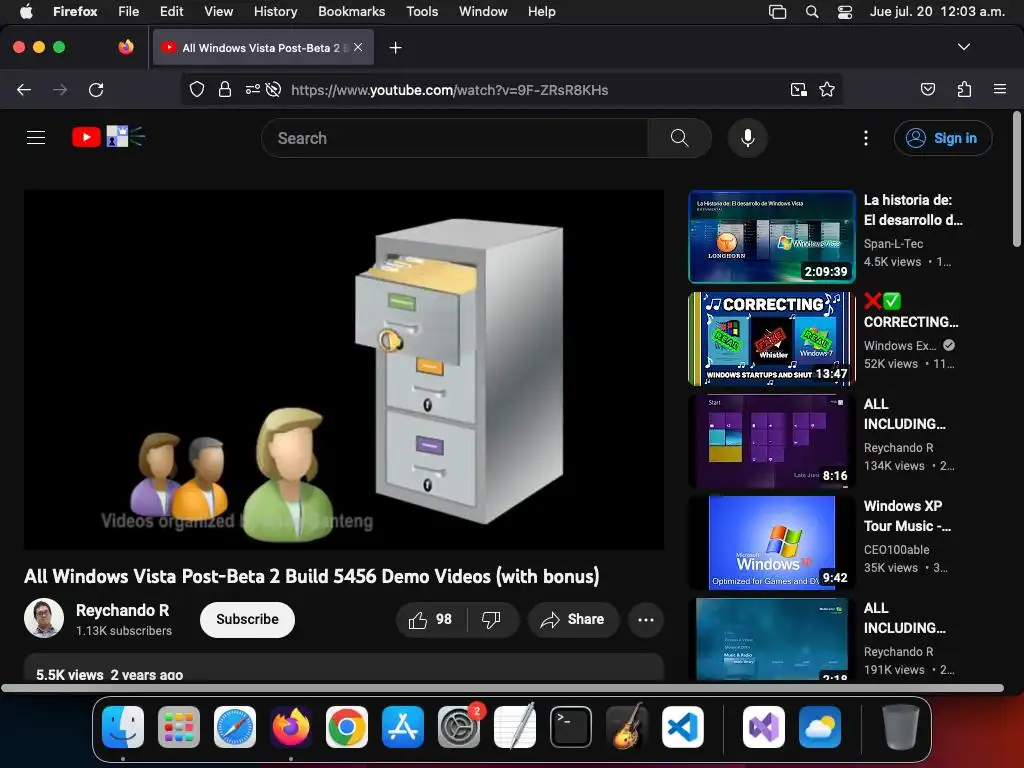Launch Terminal from the dock
This screenshot has height=768, width=1024.
(x=571, y=727)
